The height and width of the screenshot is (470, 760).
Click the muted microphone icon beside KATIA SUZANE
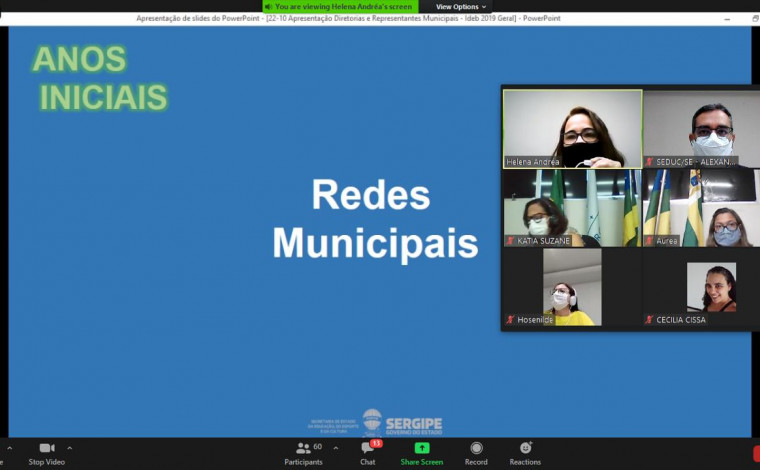tap(510, 241)
